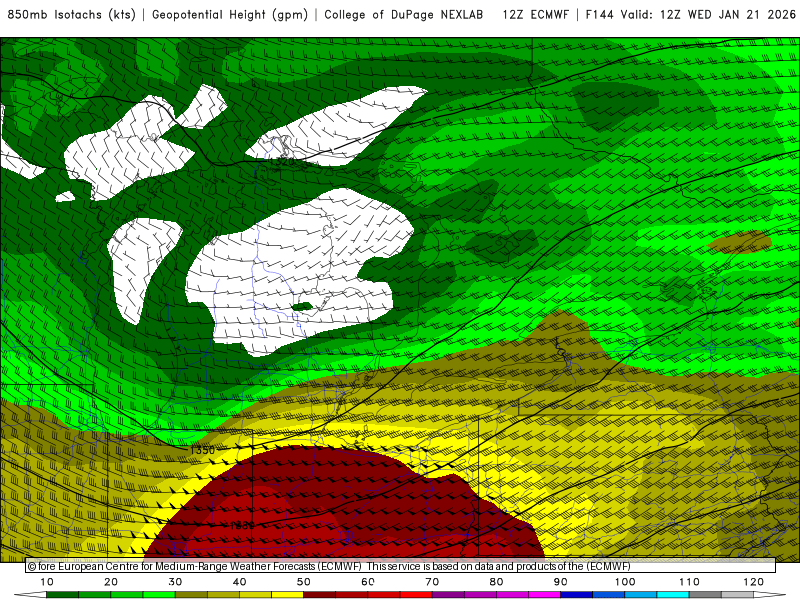This screenshot has height=600, width=800.
Task: Click the '40' legend scale value
Action: (x=239, y=582)
